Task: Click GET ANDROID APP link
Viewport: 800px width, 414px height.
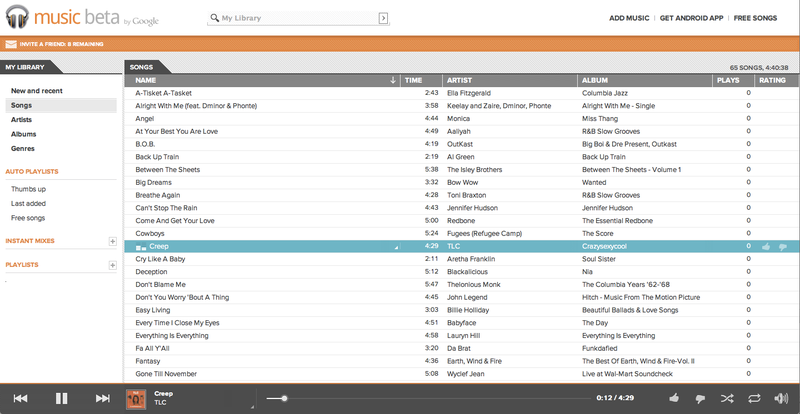Action: click(x=691, y=18)
